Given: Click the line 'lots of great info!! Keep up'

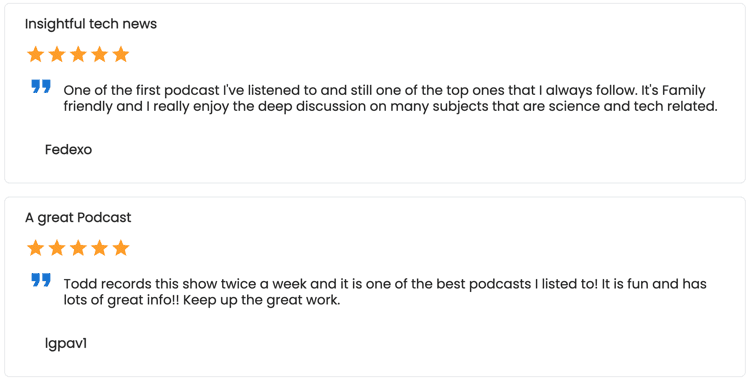Looking at the screenshot, I should pyautogui.click(x=202, y=300).
